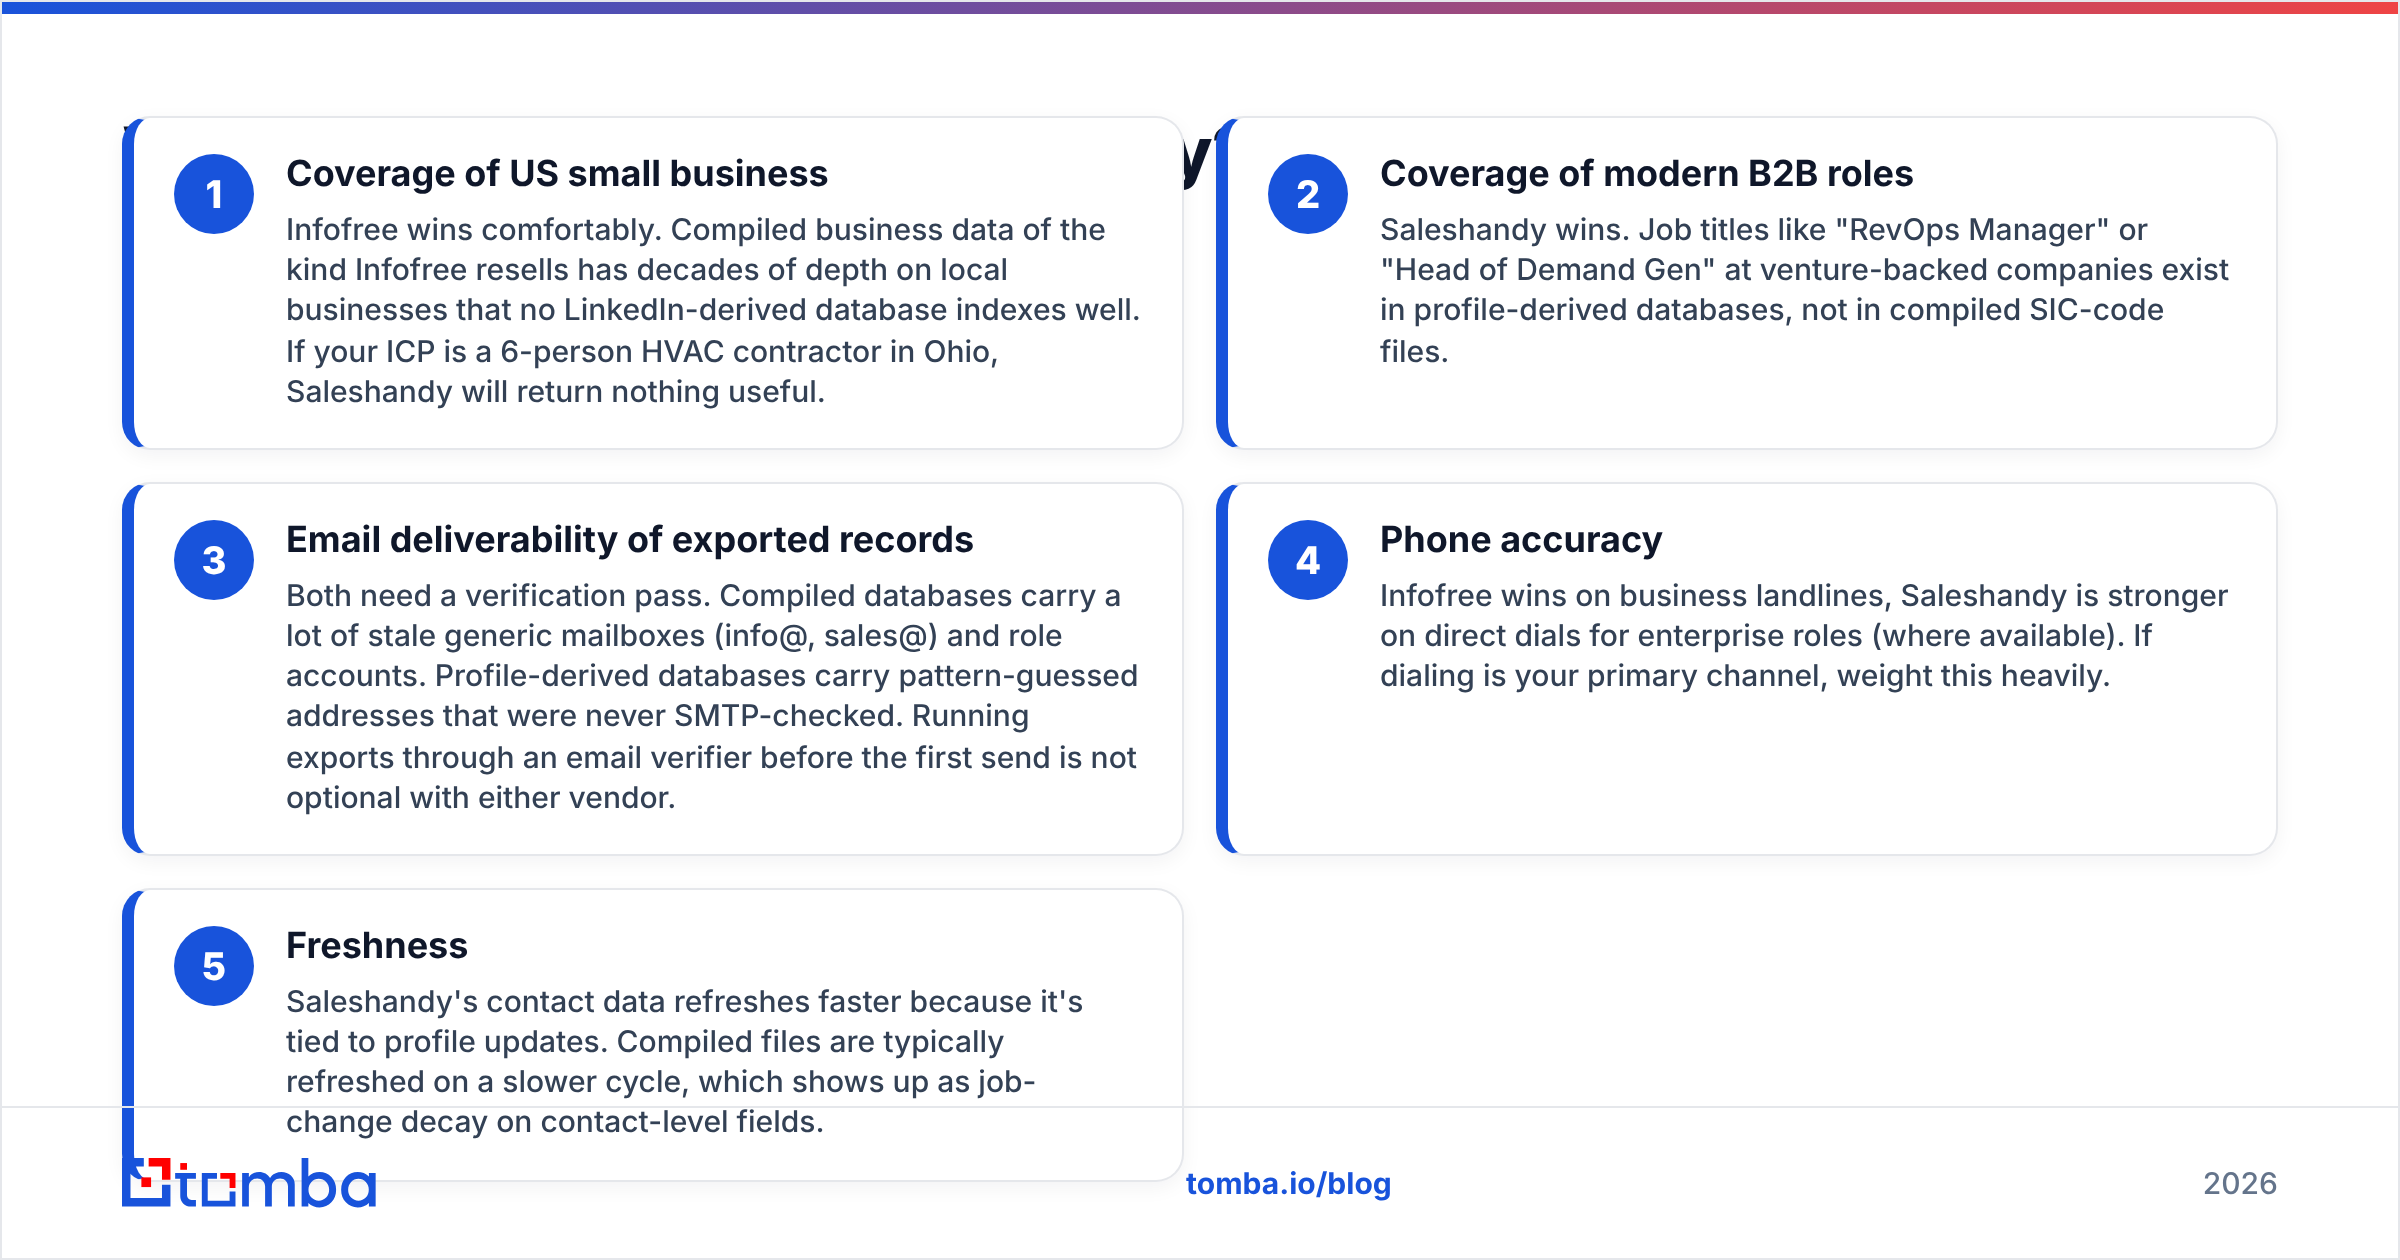Click the number 5 circle badge
The image size is (2400, 1260).
(214, 966)
